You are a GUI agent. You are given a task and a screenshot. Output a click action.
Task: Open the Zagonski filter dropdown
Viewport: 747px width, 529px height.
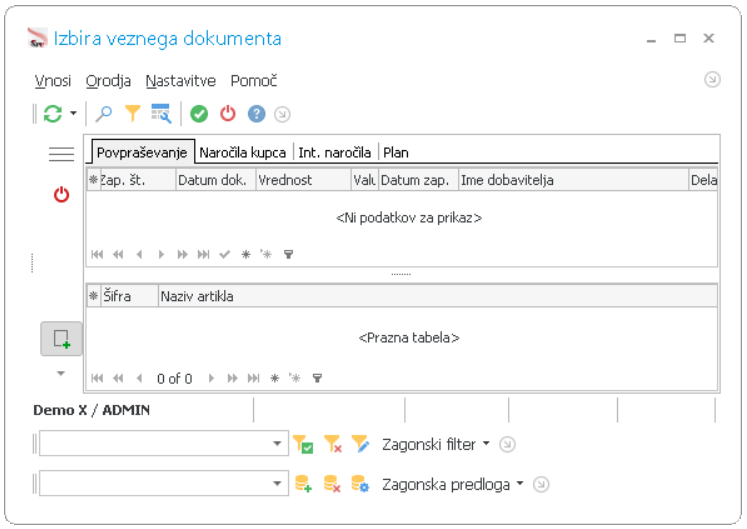tap(435, 444)
